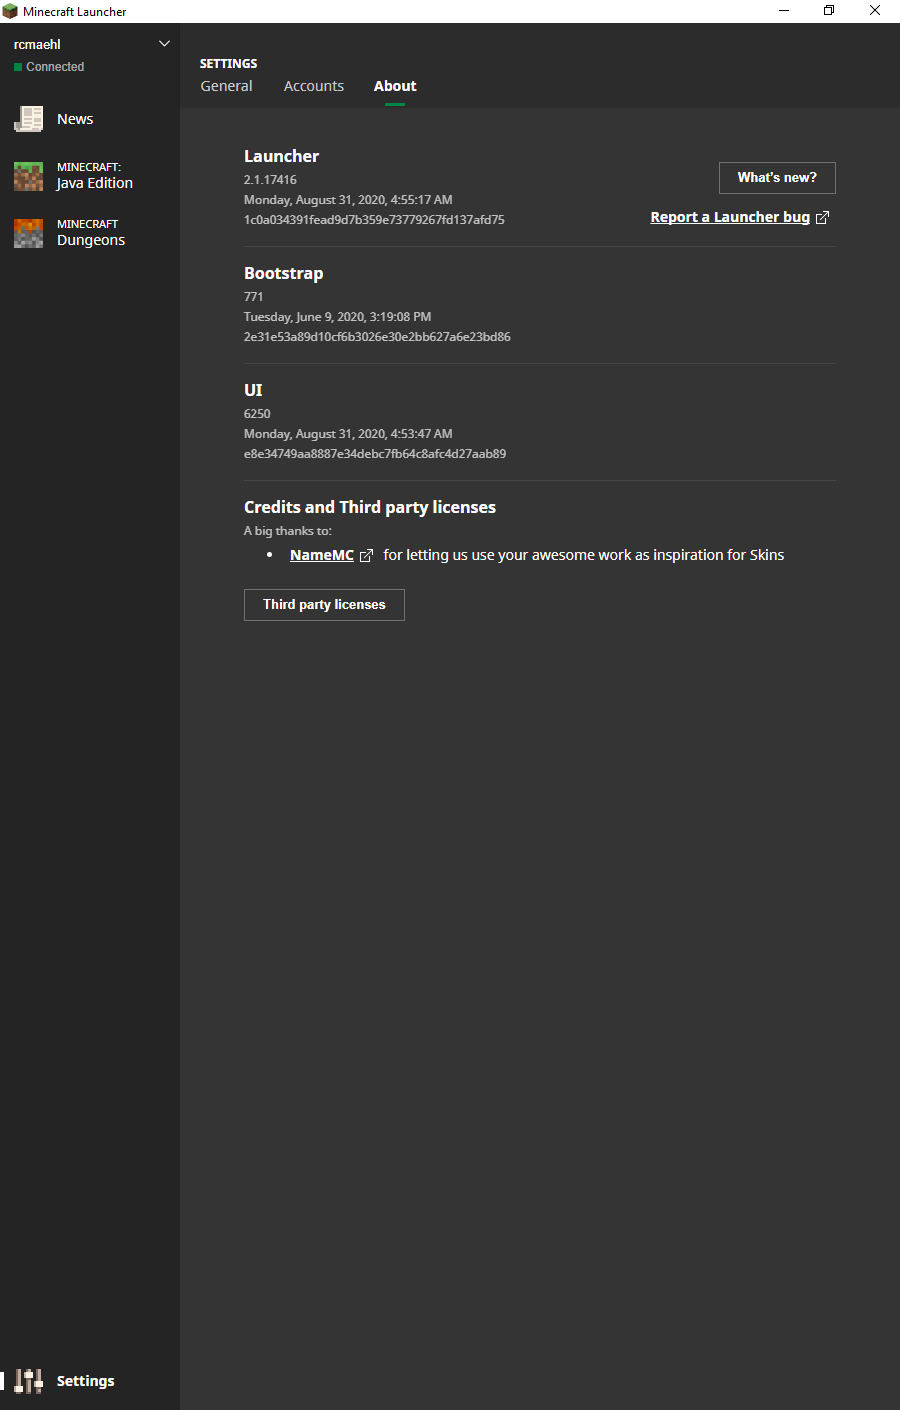Go to the News section label

[75, 119]
